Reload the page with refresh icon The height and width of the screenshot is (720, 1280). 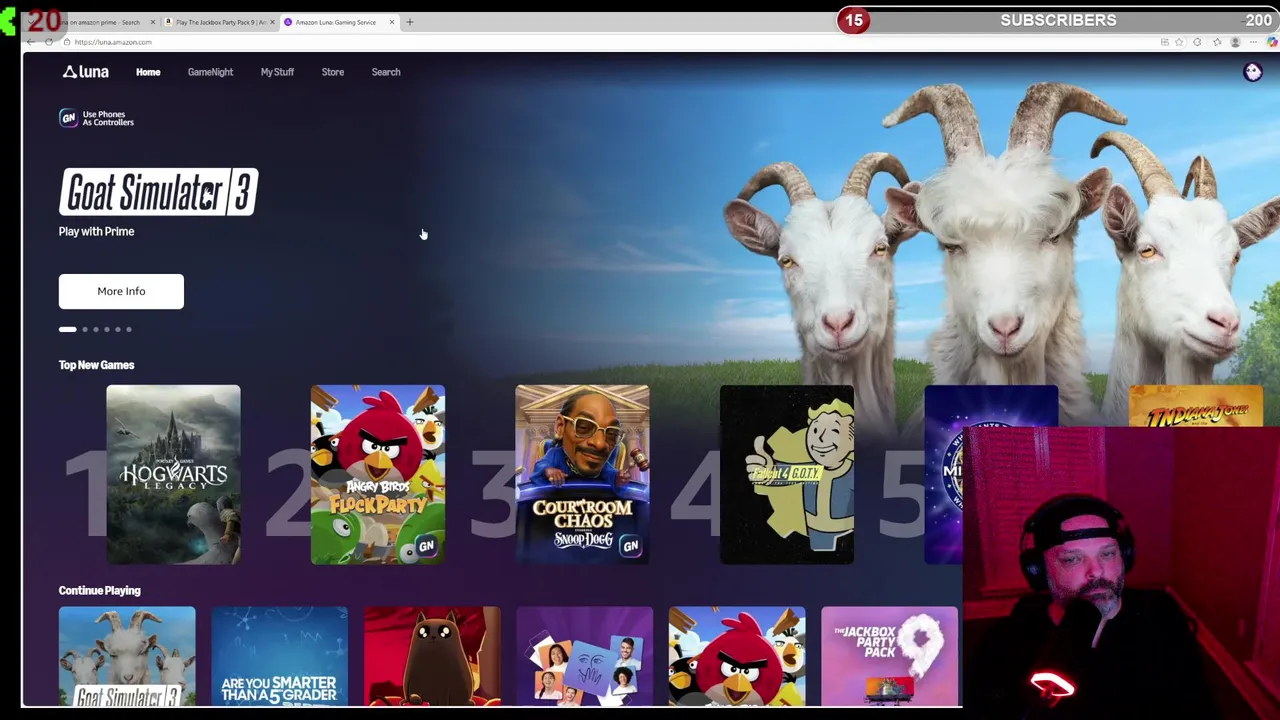(x=49, y=42)
